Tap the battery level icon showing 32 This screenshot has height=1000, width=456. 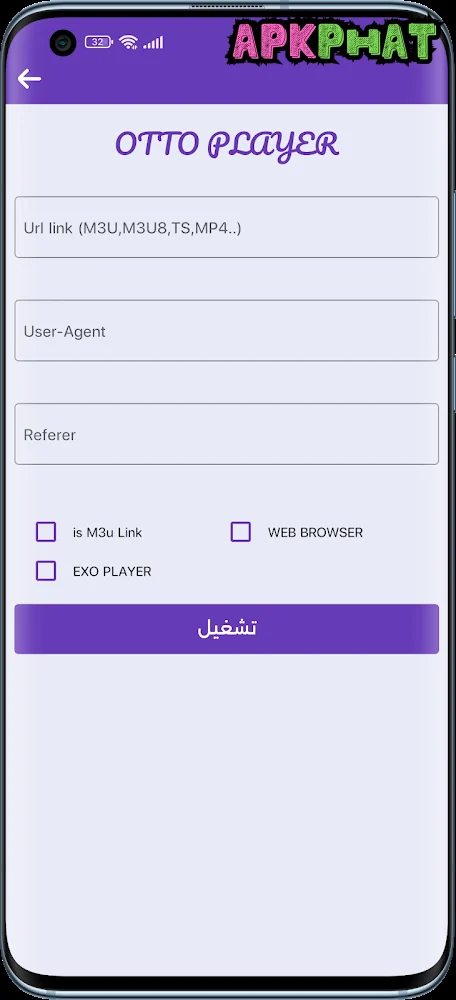(x=99, y=42)
